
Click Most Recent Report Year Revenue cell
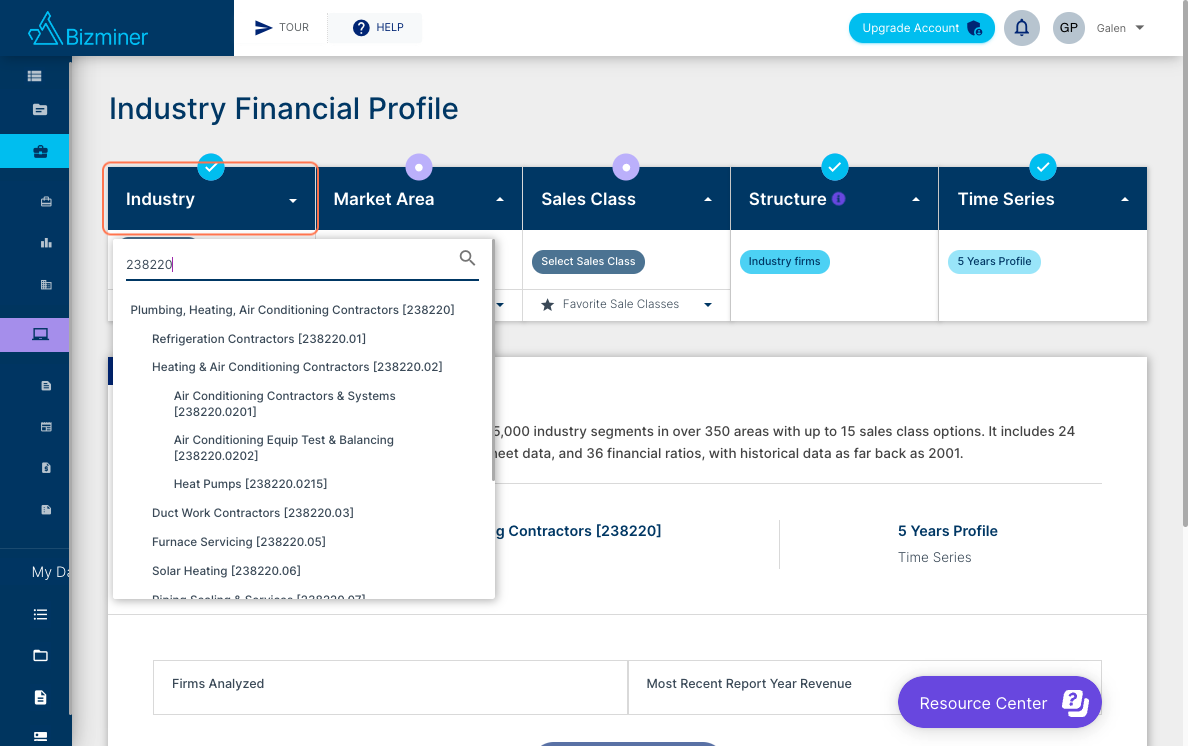(x=864, y=688)
